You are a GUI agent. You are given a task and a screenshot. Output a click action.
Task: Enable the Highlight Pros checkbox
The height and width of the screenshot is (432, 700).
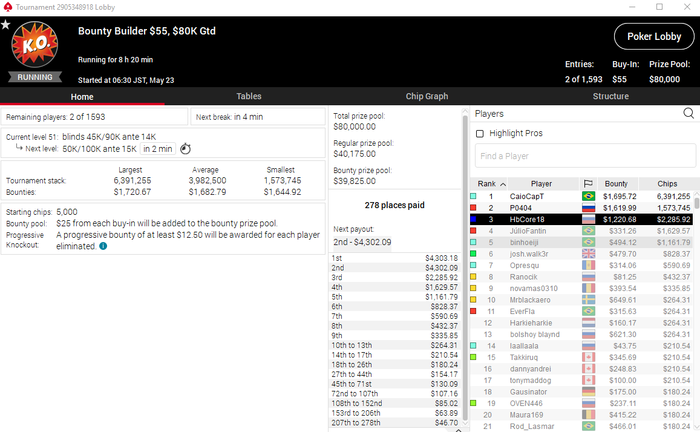[480, 133]
